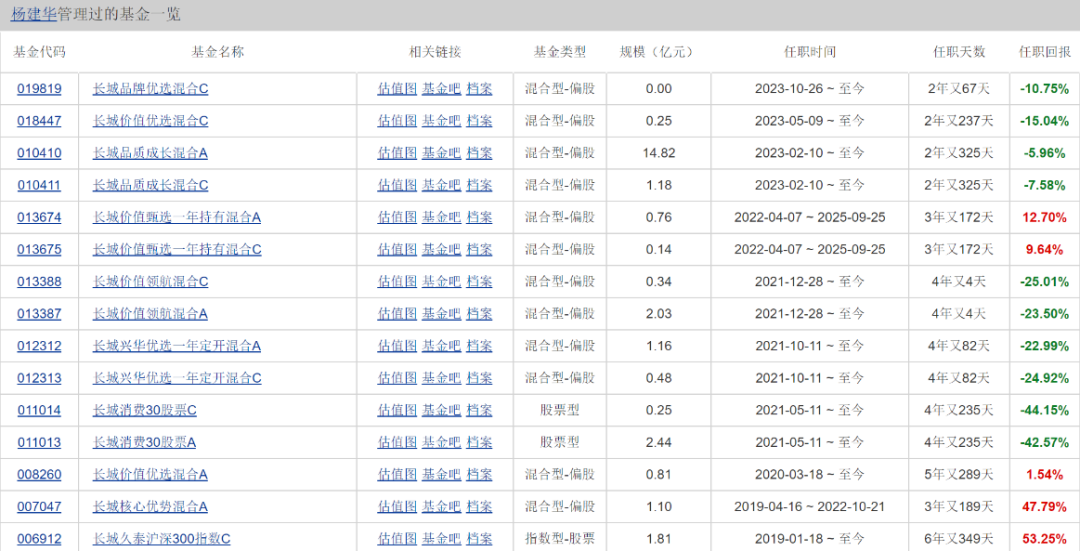
Task: Click the 规模（亿元） column header
Action: (658, 52)
